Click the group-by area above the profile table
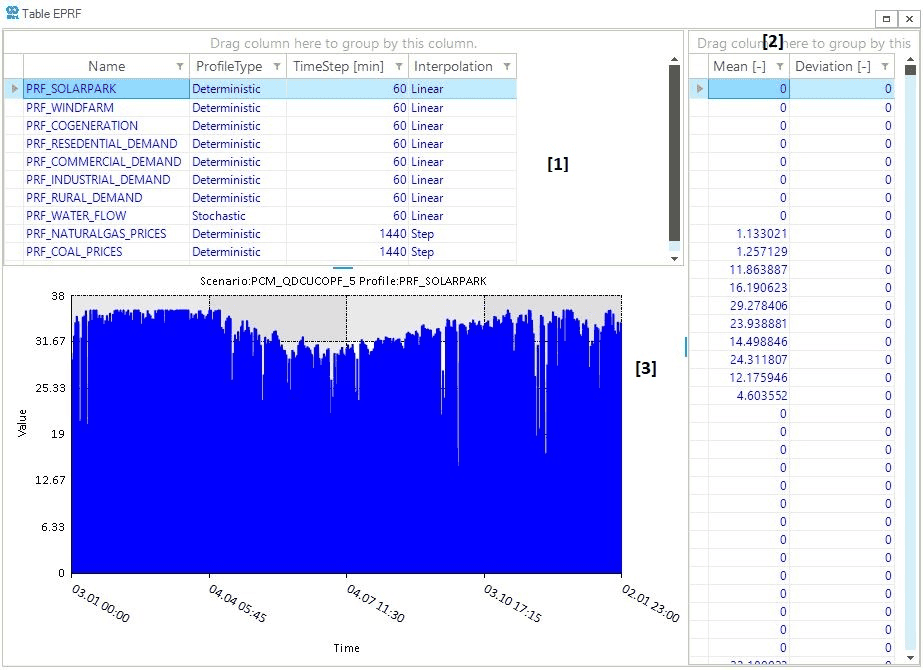 coord(345,42)
